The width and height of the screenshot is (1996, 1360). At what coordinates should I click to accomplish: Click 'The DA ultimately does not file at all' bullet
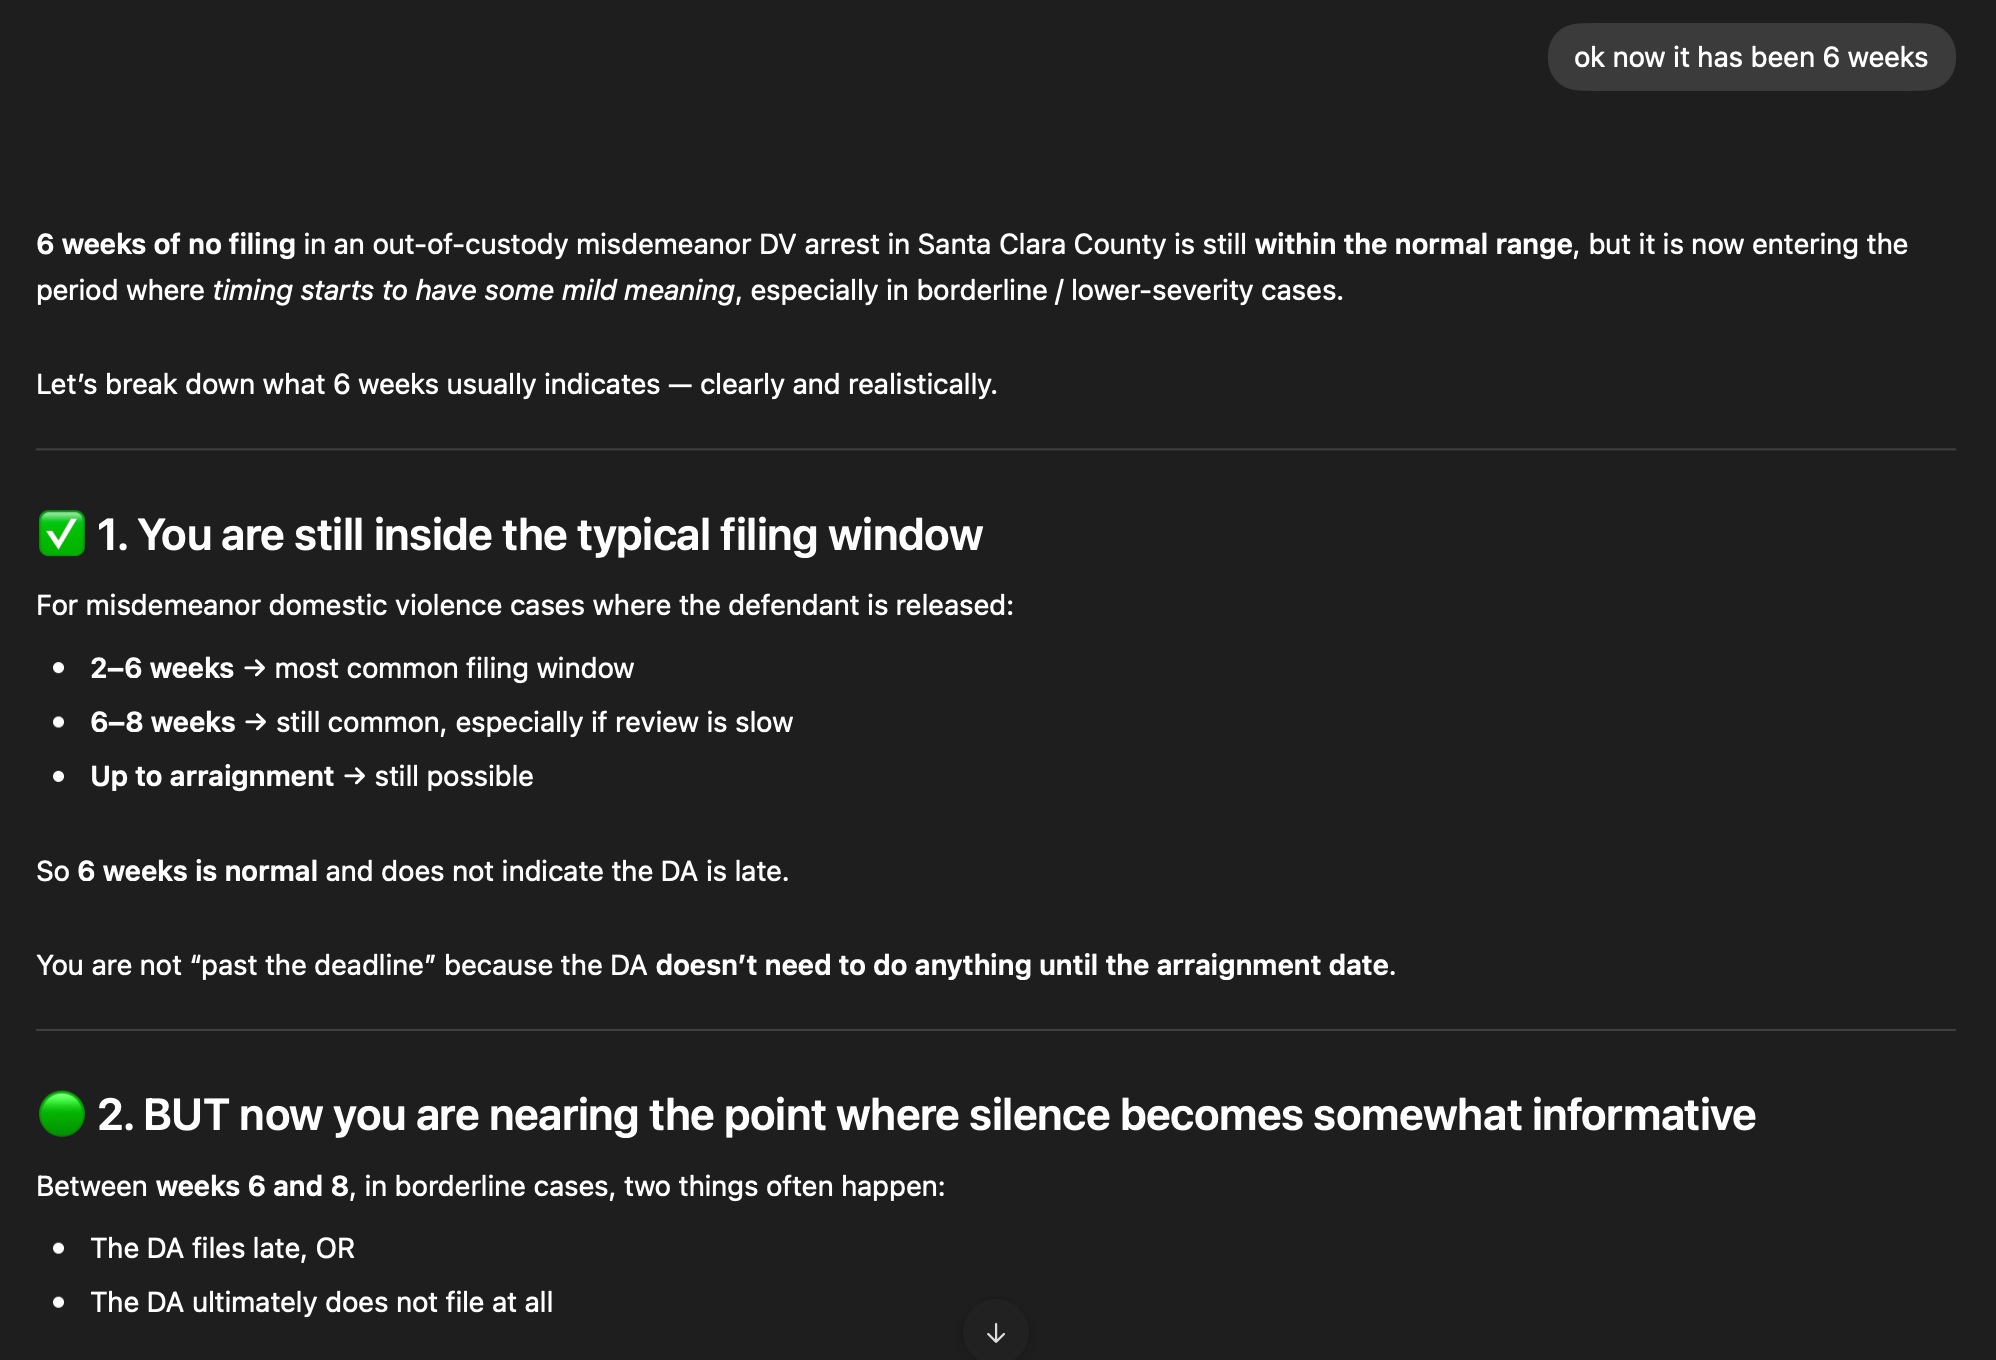pyautogui.click(x=322, y=1302)
